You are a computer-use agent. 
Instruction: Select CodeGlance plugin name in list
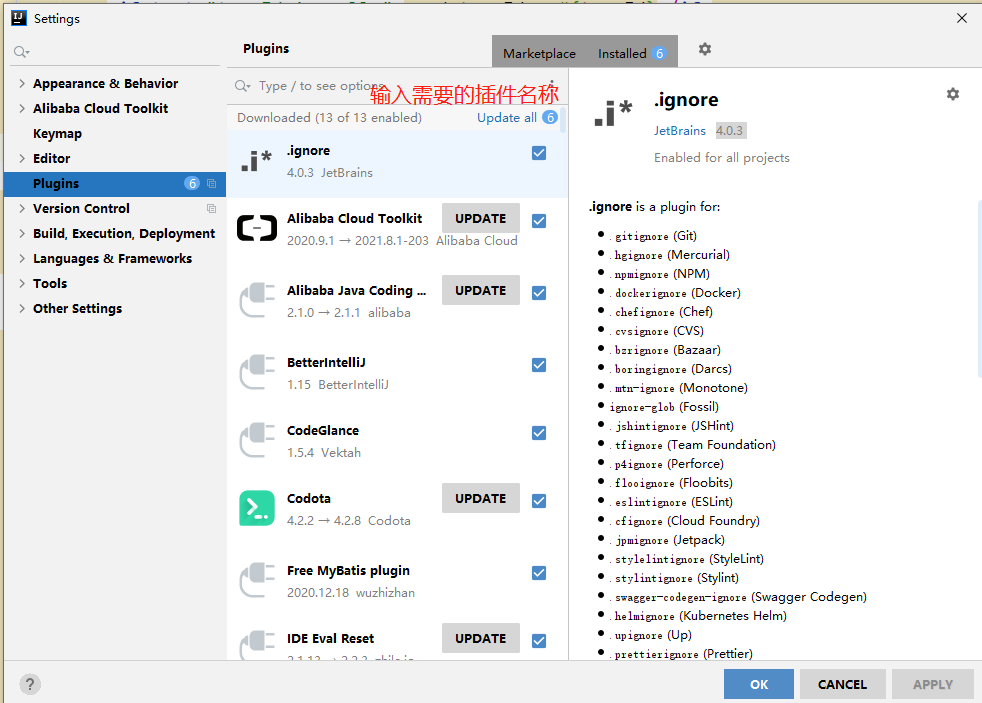click(323, 430)
